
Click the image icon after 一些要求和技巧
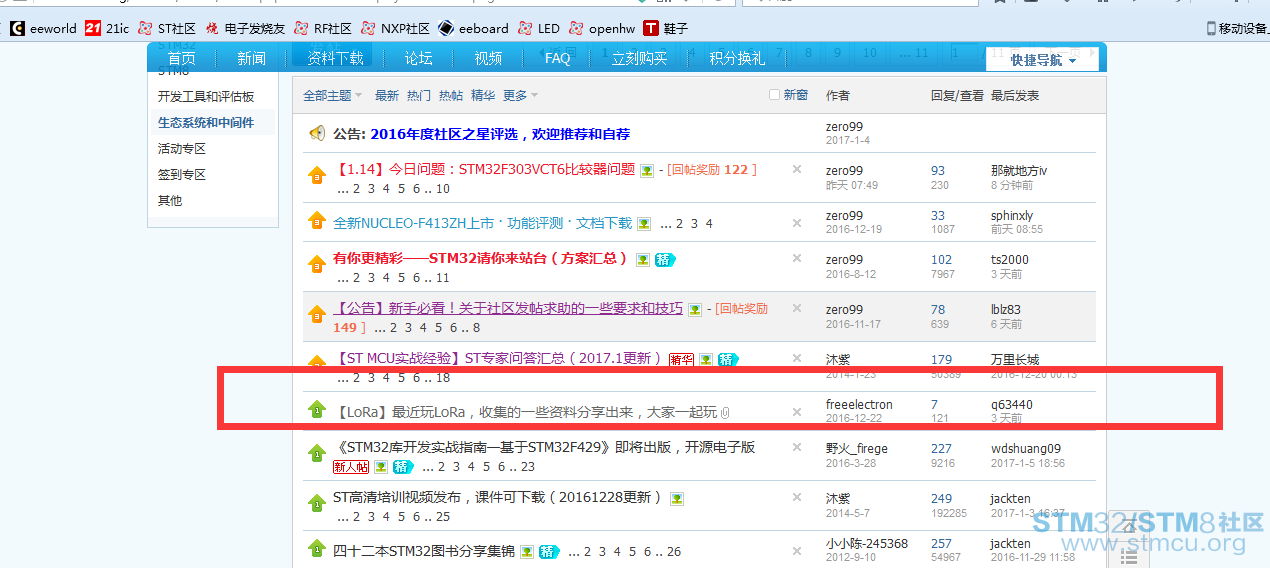click(694, 310)
